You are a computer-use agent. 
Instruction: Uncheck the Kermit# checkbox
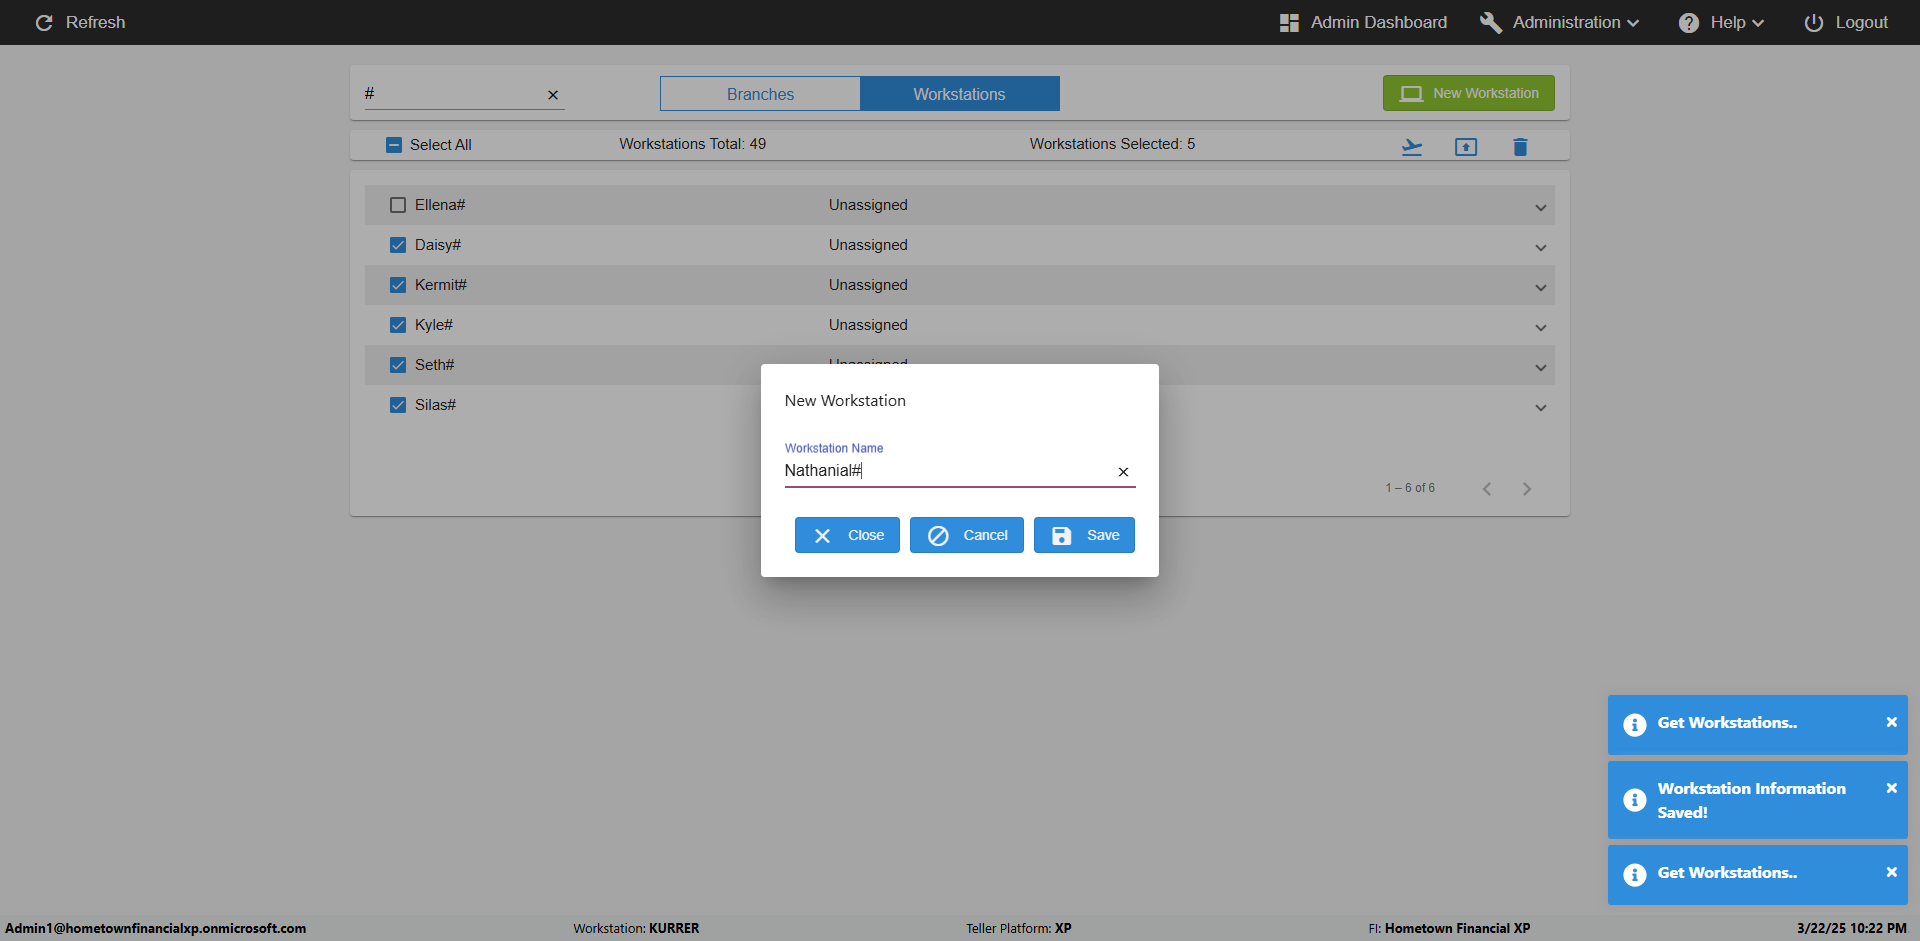coord(398,285)
